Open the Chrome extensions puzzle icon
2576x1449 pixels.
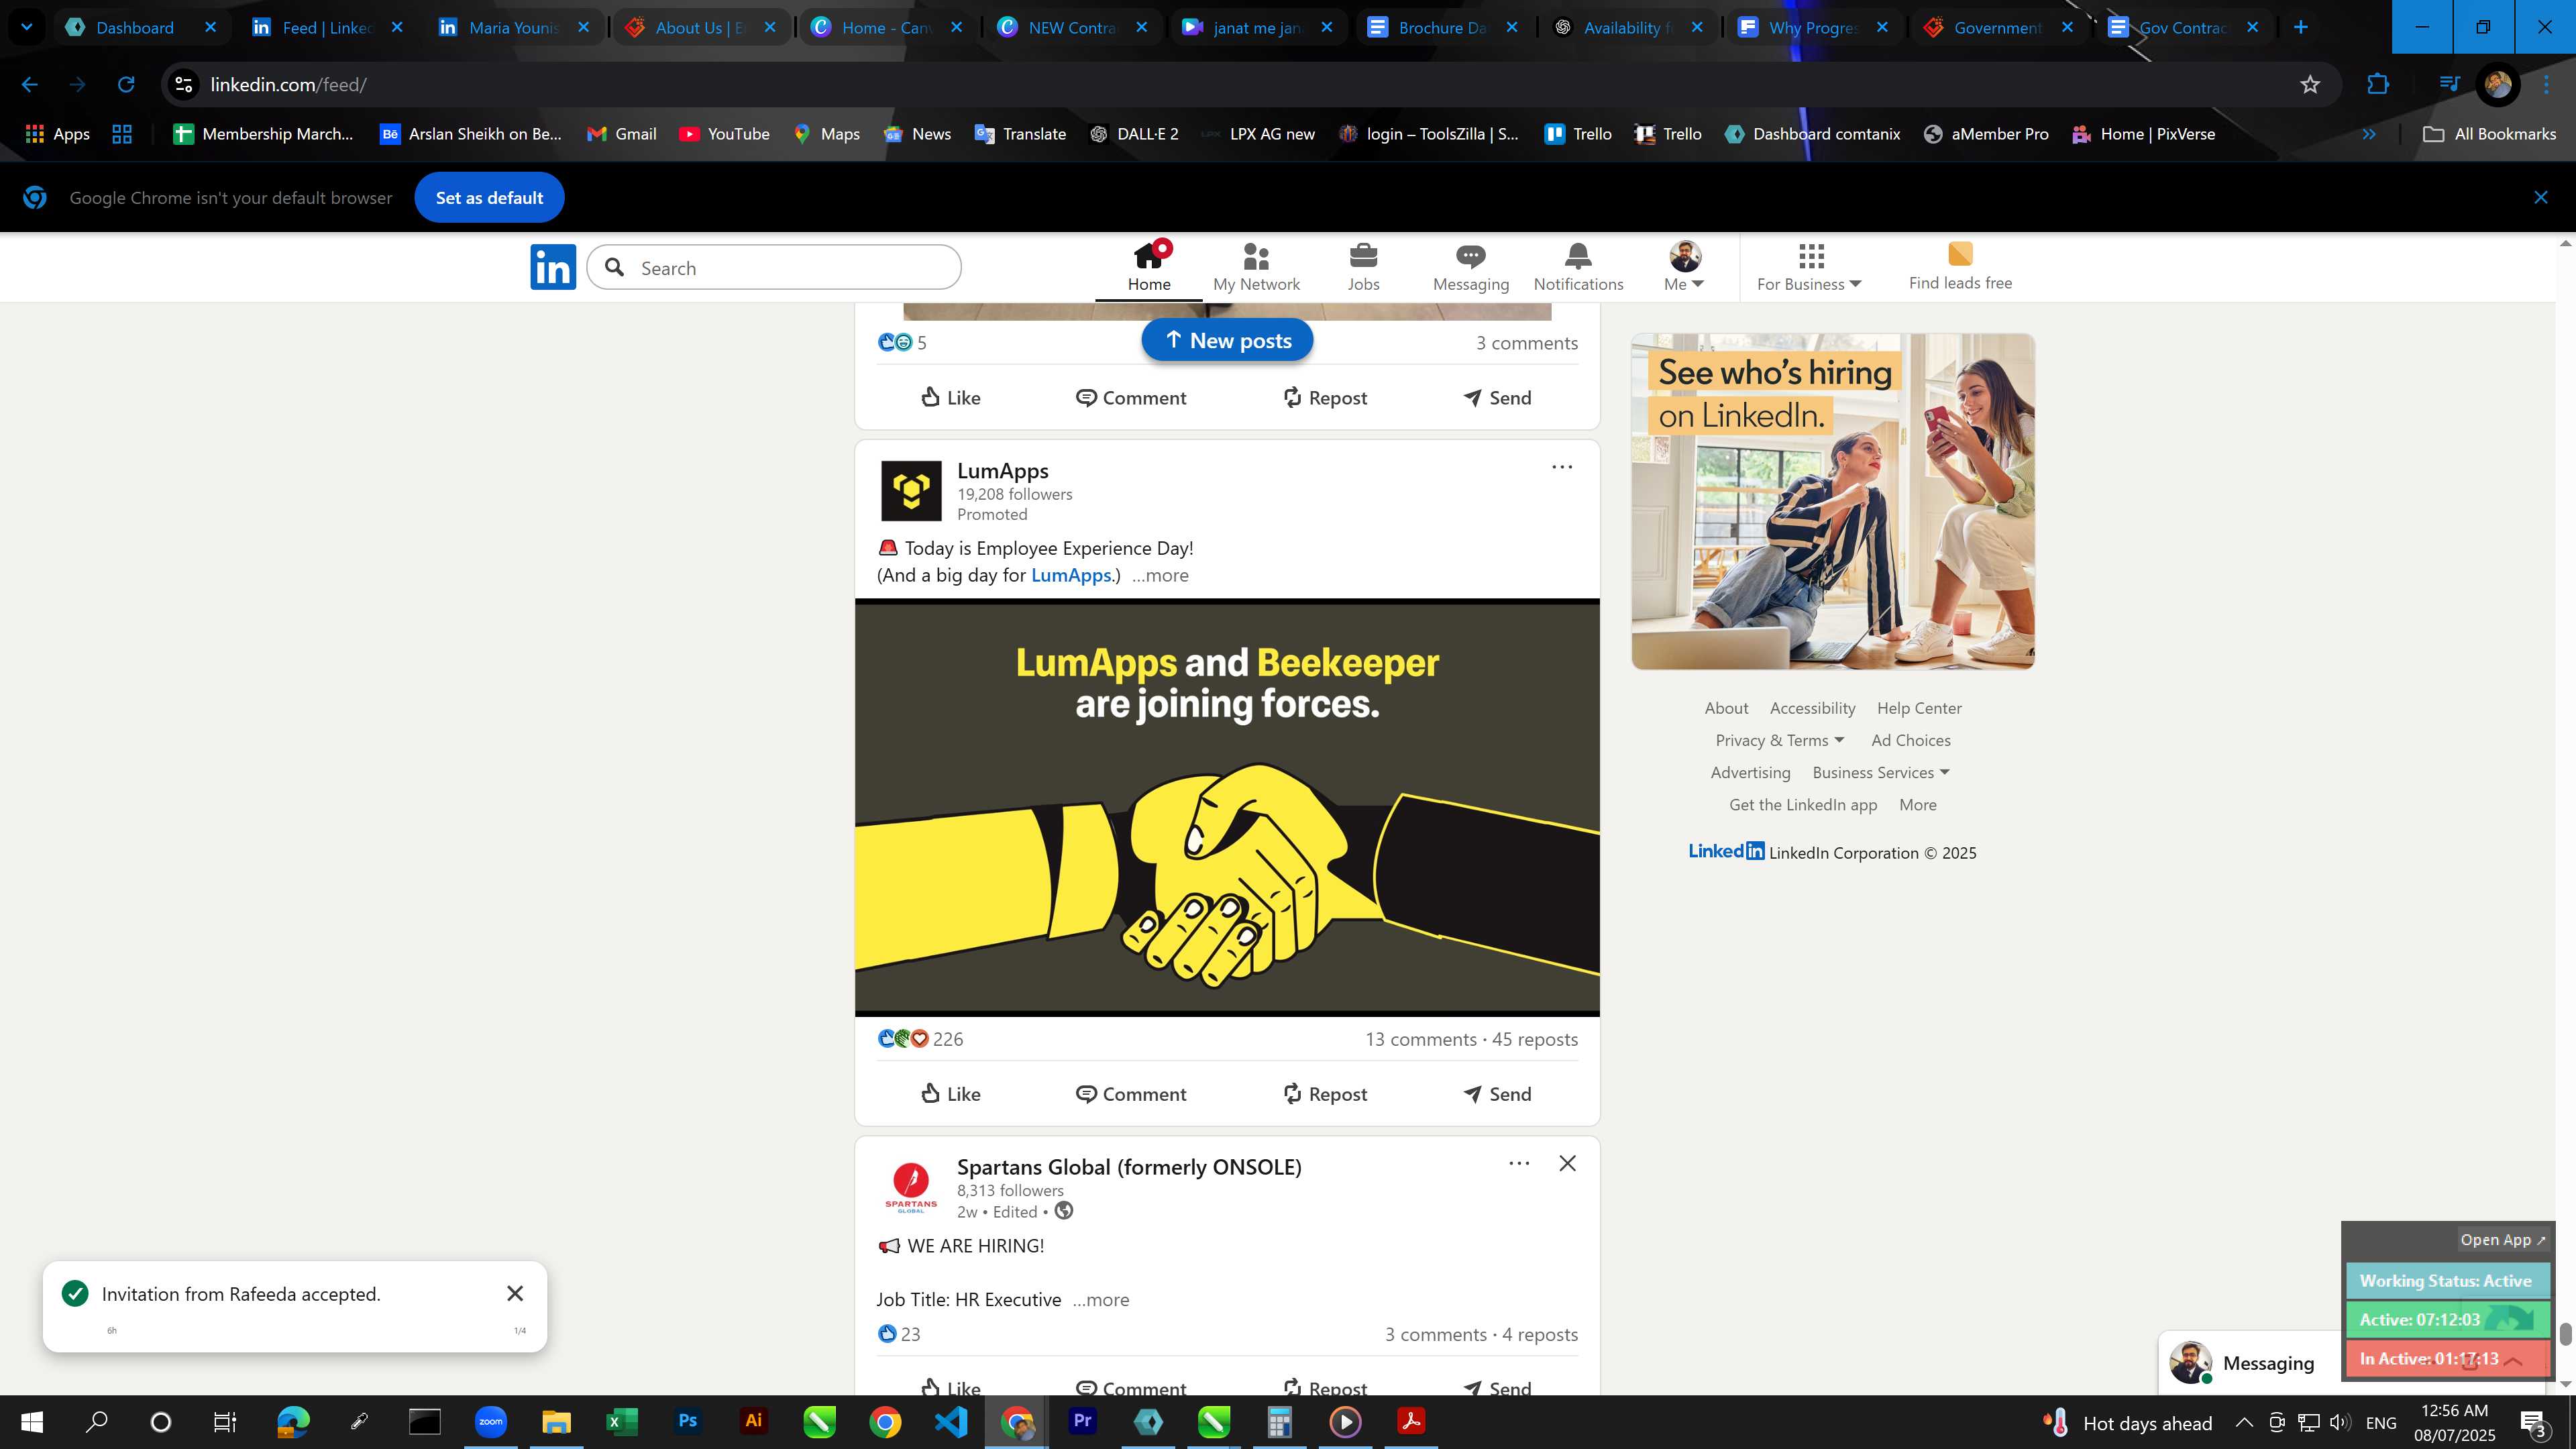2378,85
